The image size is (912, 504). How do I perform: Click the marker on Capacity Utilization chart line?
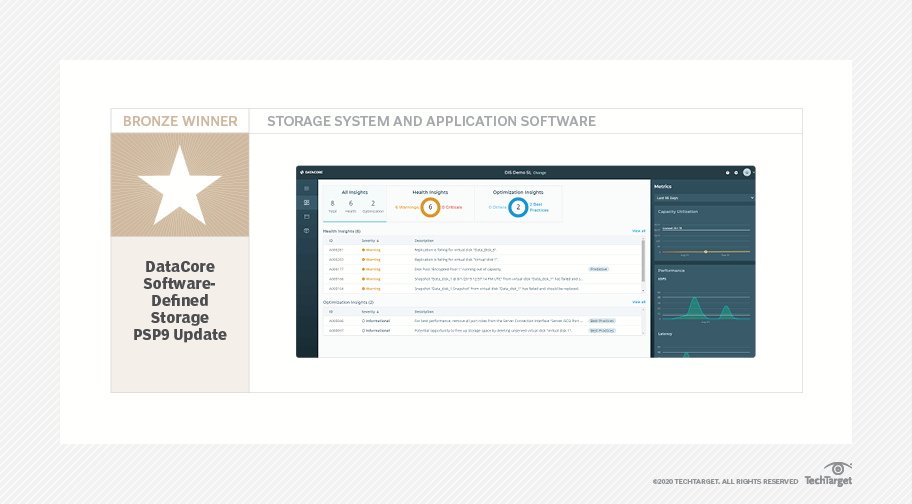(706, 251)
